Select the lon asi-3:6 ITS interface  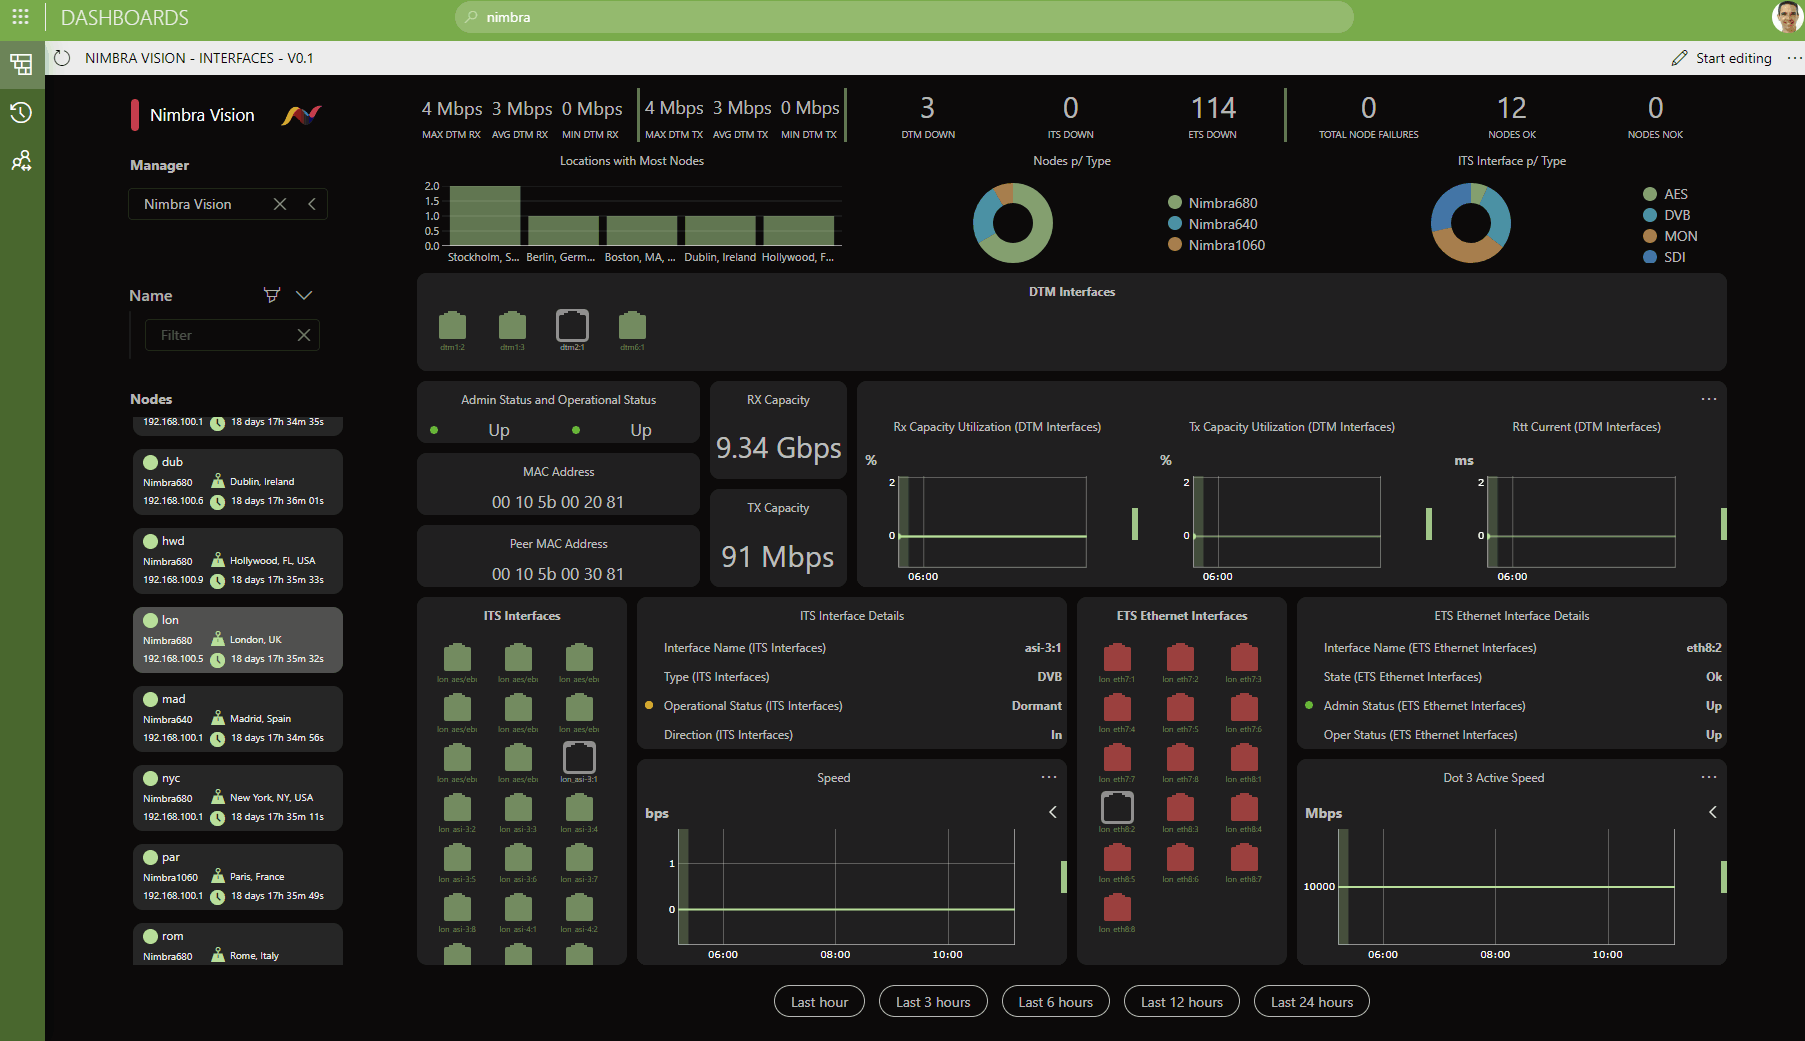coord(518,858)
